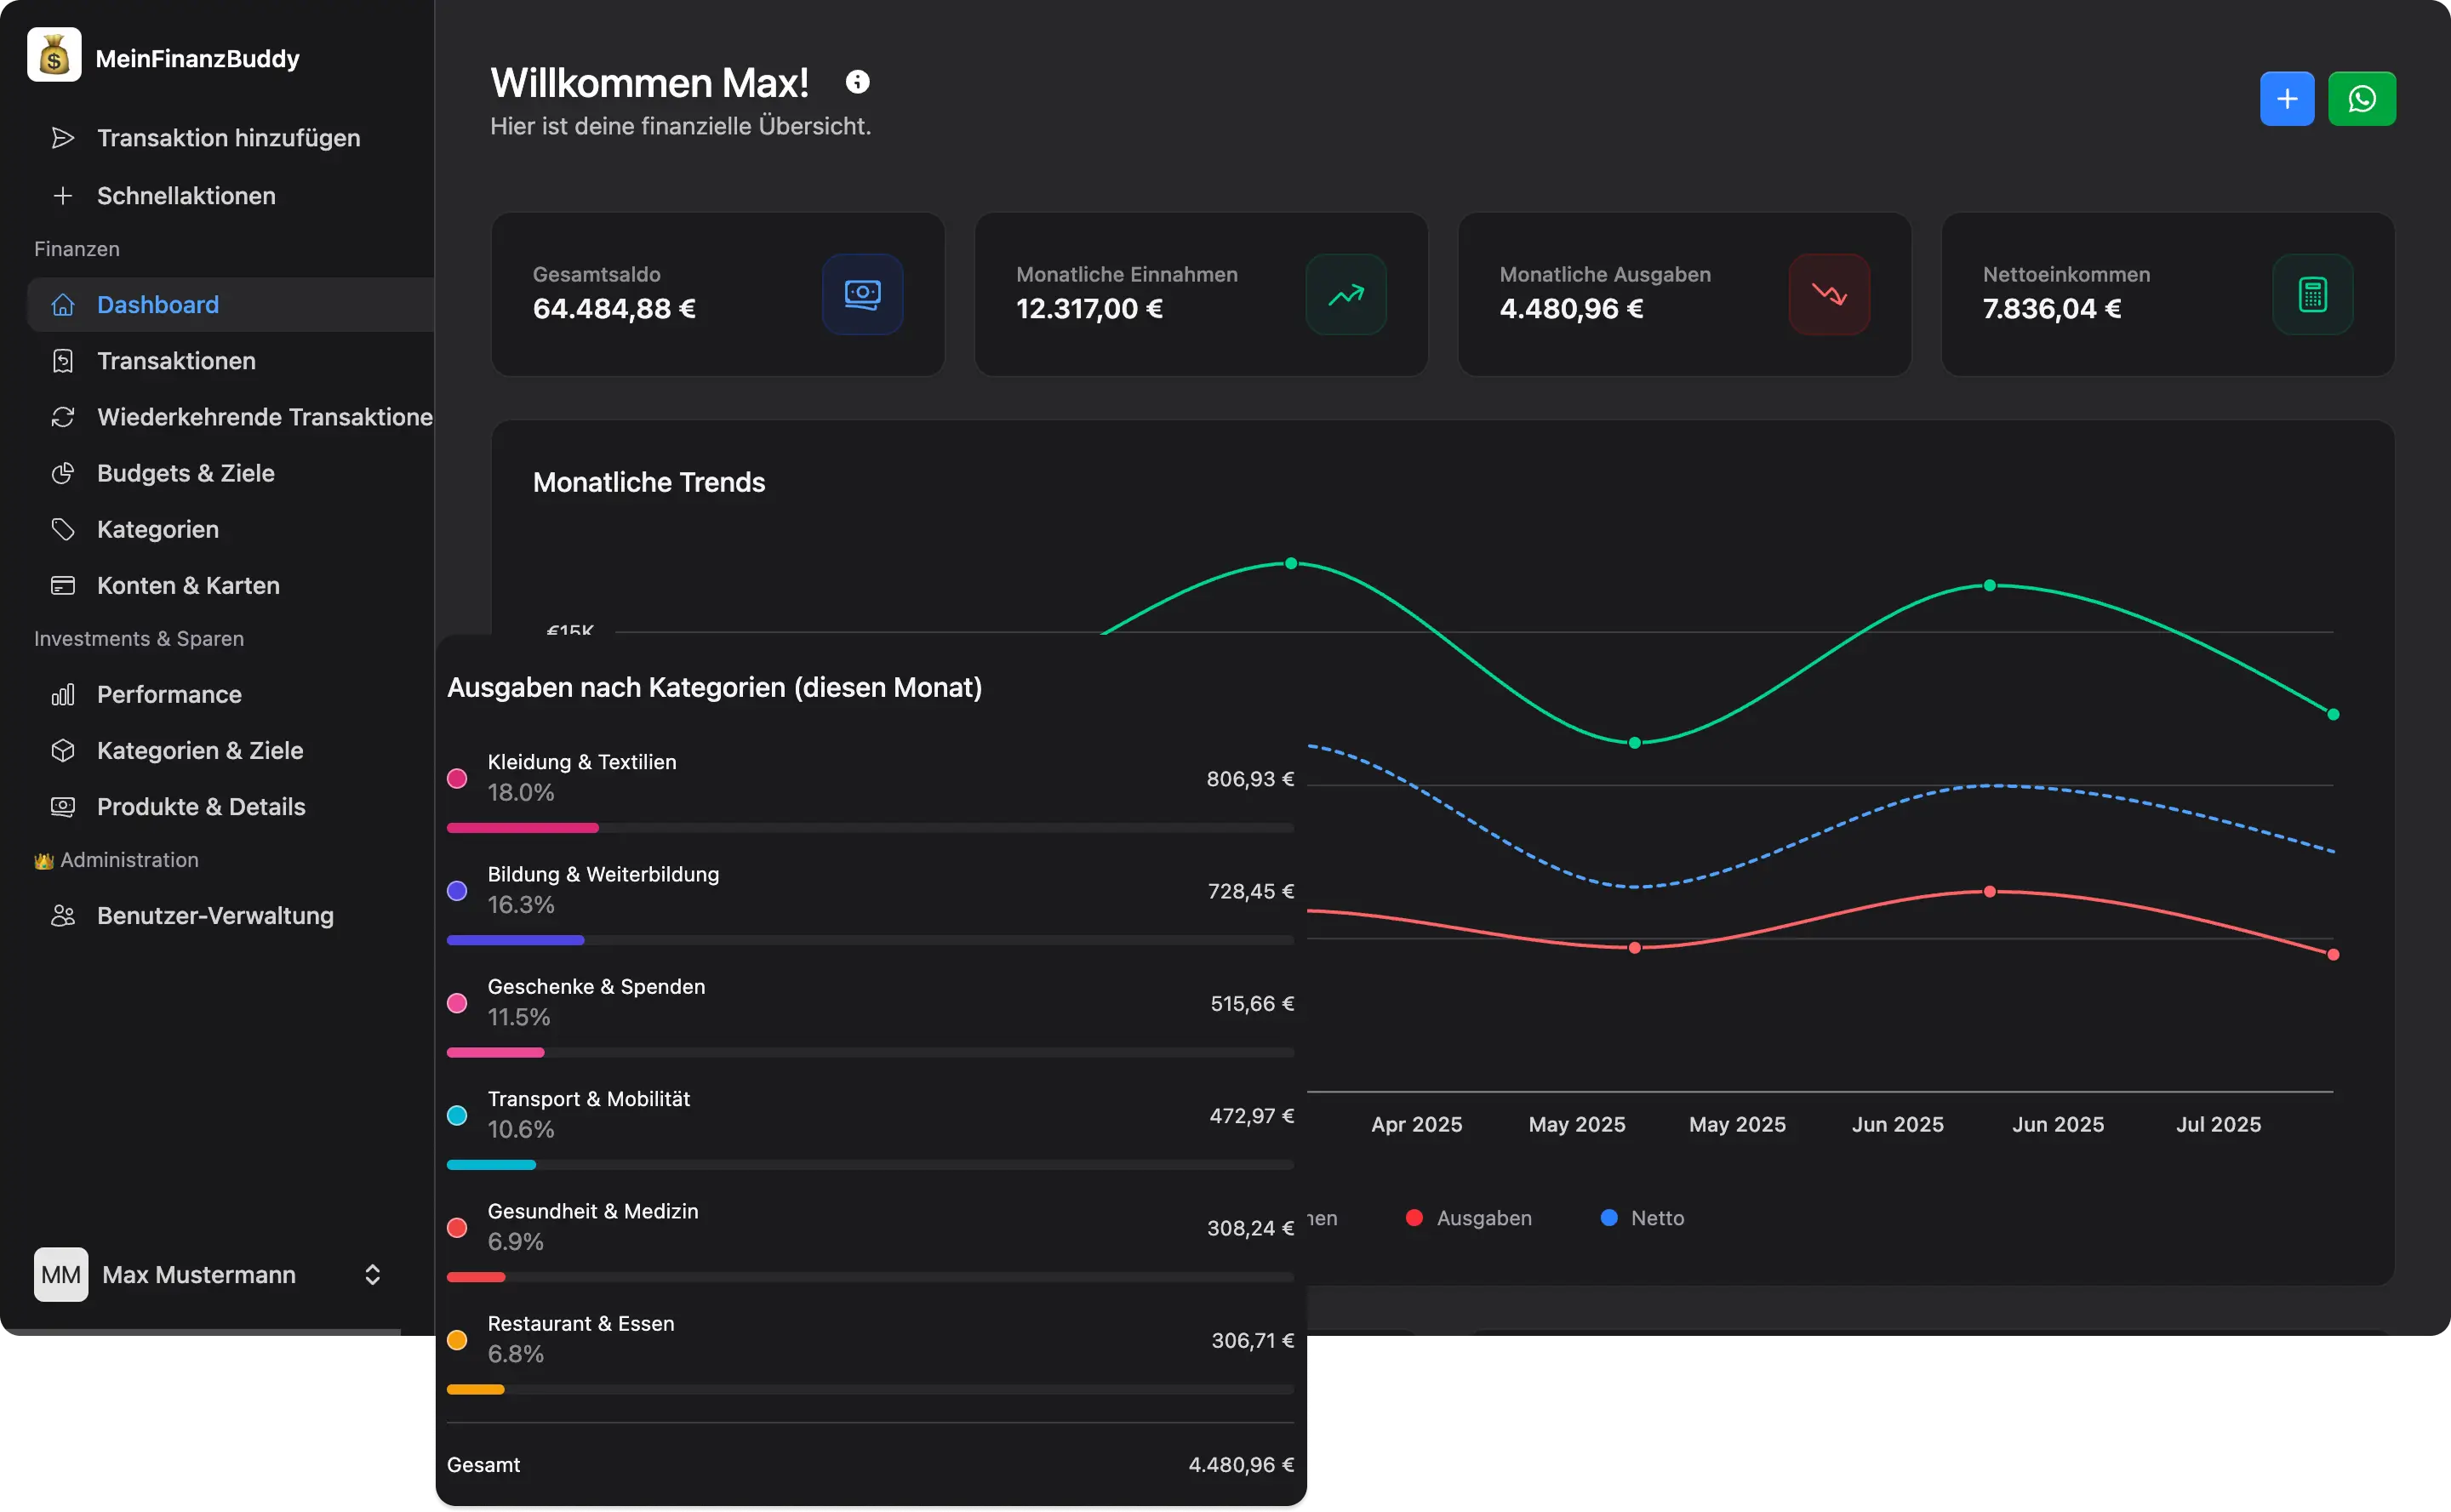Click the Schnellaktionen plus icon
2451x1512 pixels.
[64, 196]
